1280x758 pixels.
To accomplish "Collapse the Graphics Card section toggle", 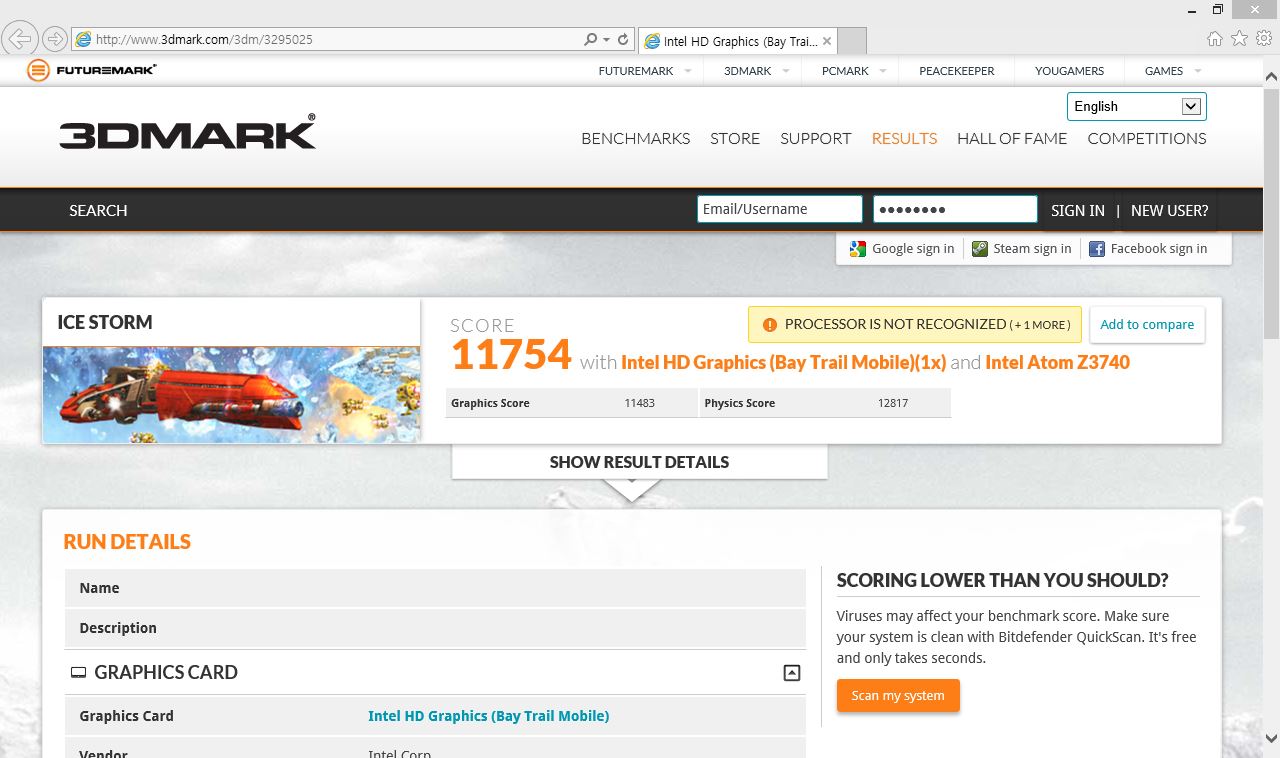I will 792,673.
